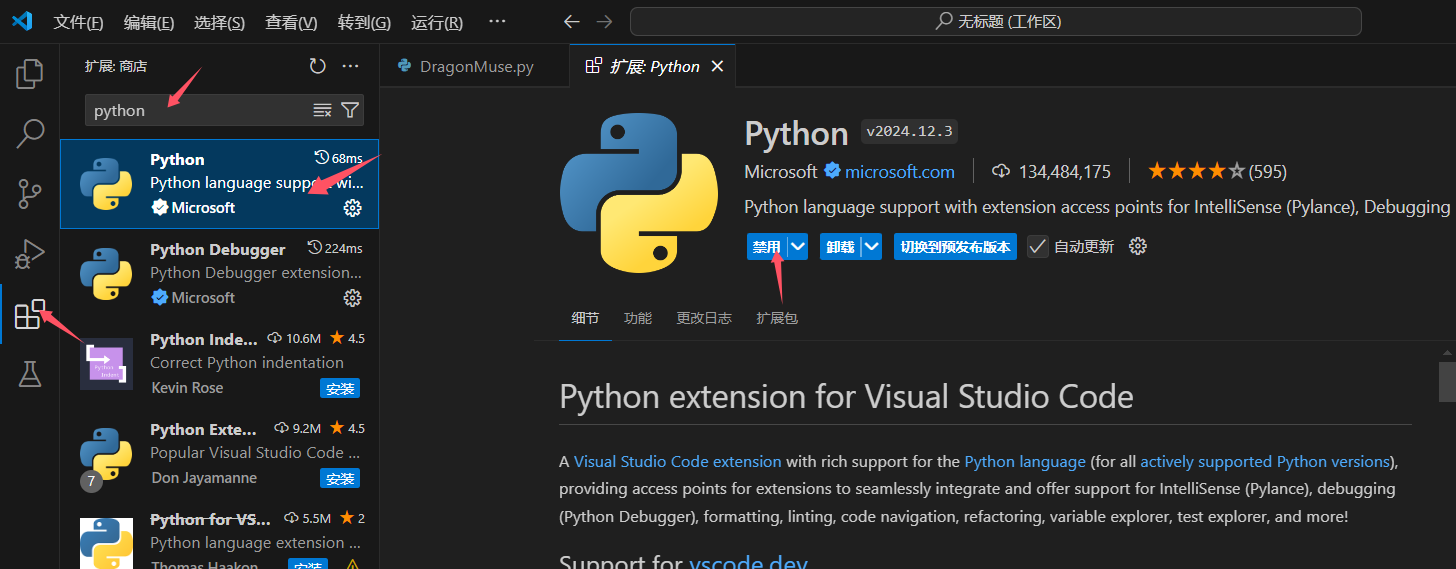Switch to the DragonMuse.py editor tab
Image resolution: width=1456 pixels, height=569 pixels.
tap(474, 66)
